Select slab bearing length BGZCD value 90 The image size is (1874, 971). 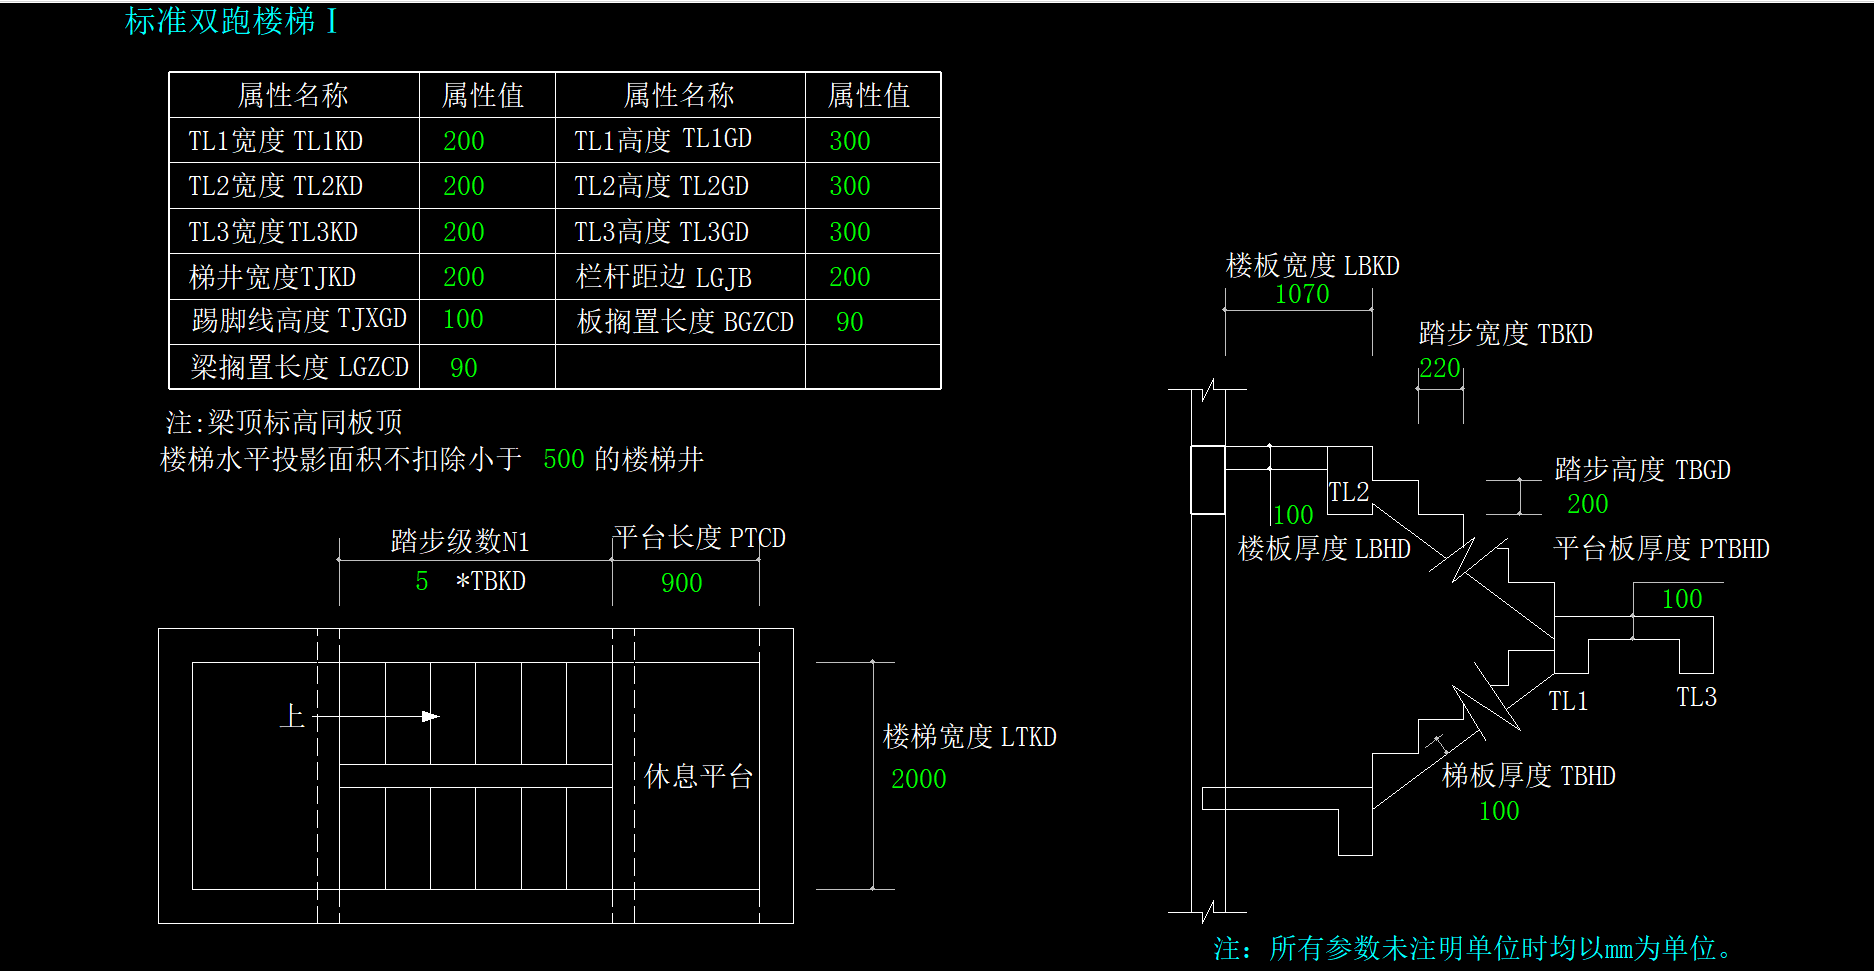click(850, 322)
